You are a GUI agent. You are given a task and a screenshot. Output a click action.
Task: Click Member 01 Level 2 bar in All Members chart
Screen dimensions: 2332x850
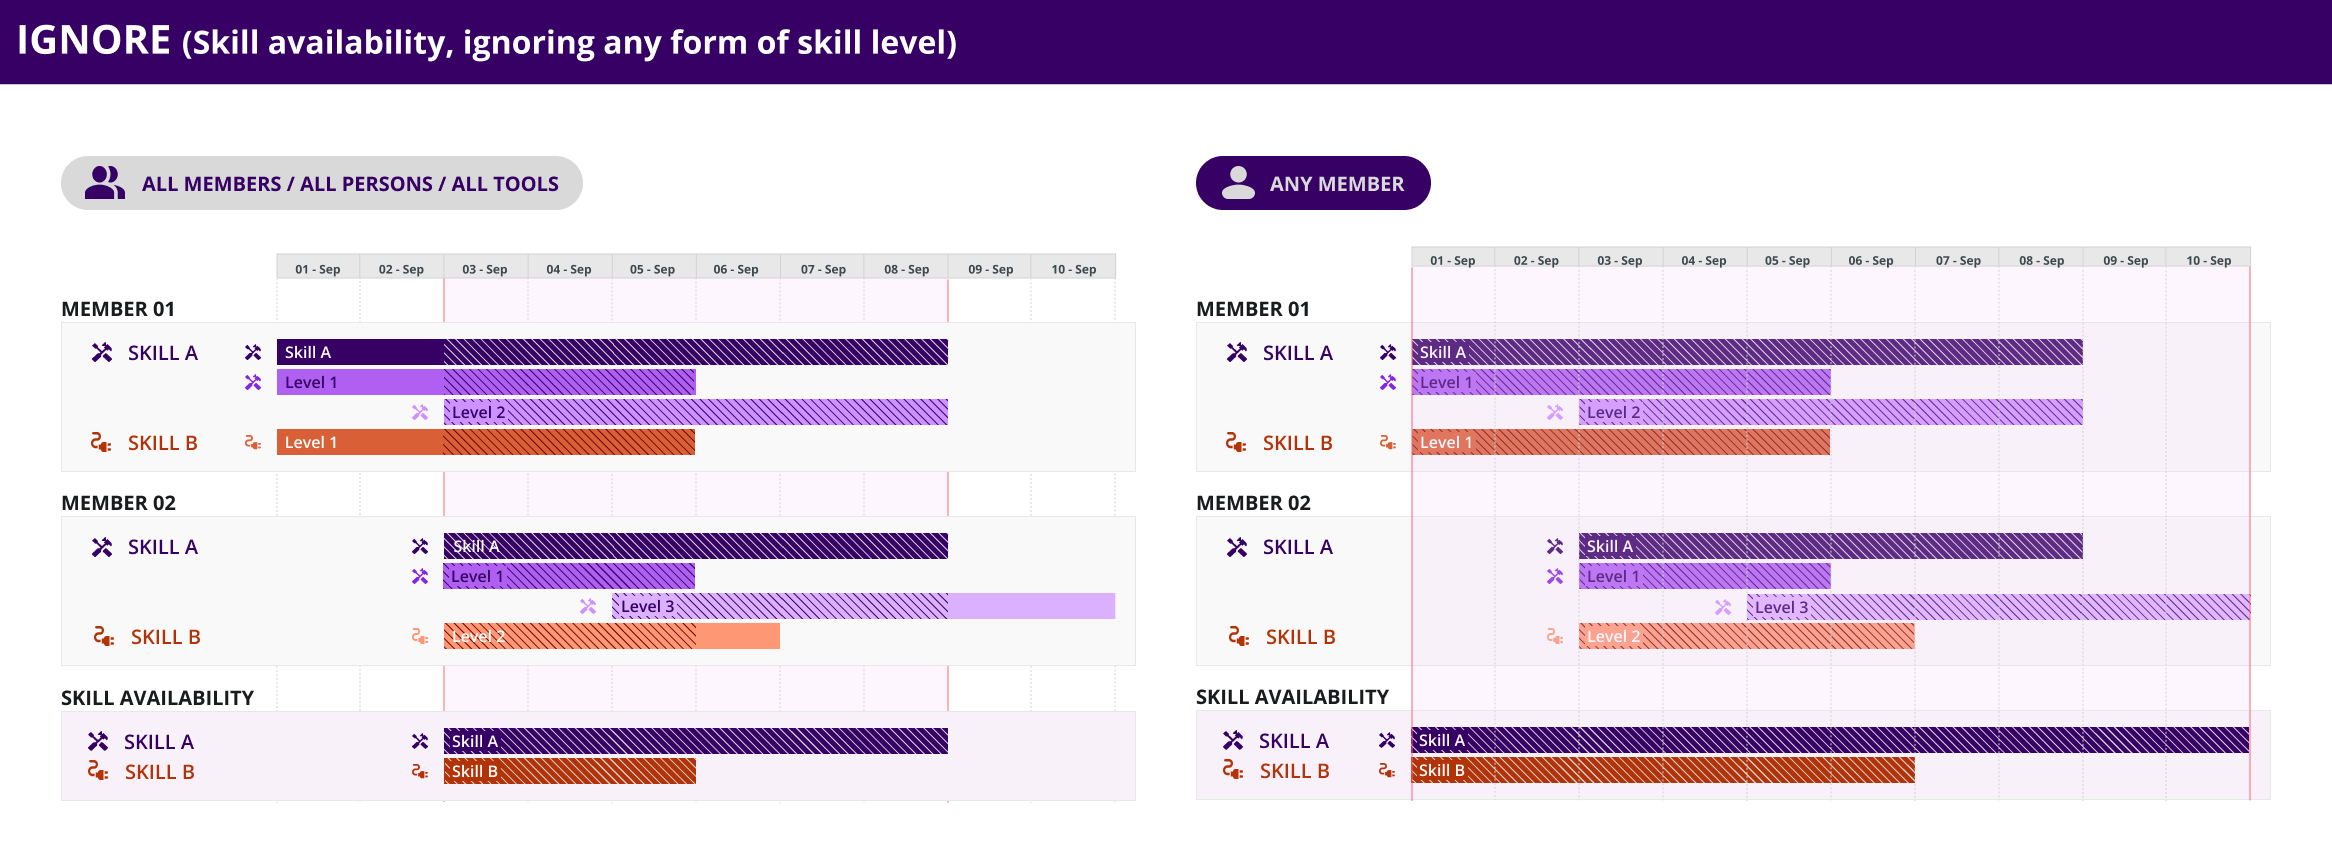pos(695,412)
